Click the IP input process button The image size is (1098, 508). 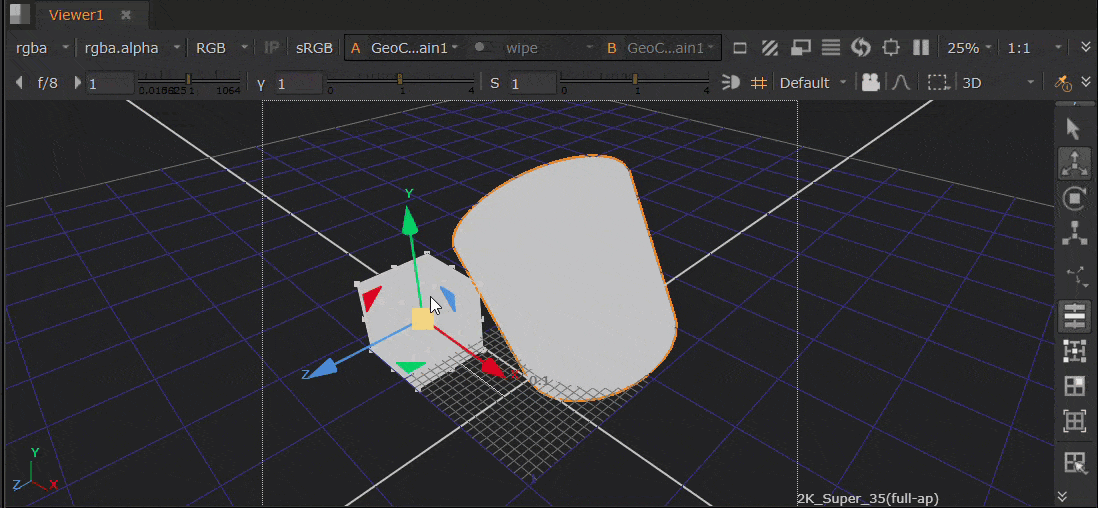pyautogui.click(x=272, y=47)
